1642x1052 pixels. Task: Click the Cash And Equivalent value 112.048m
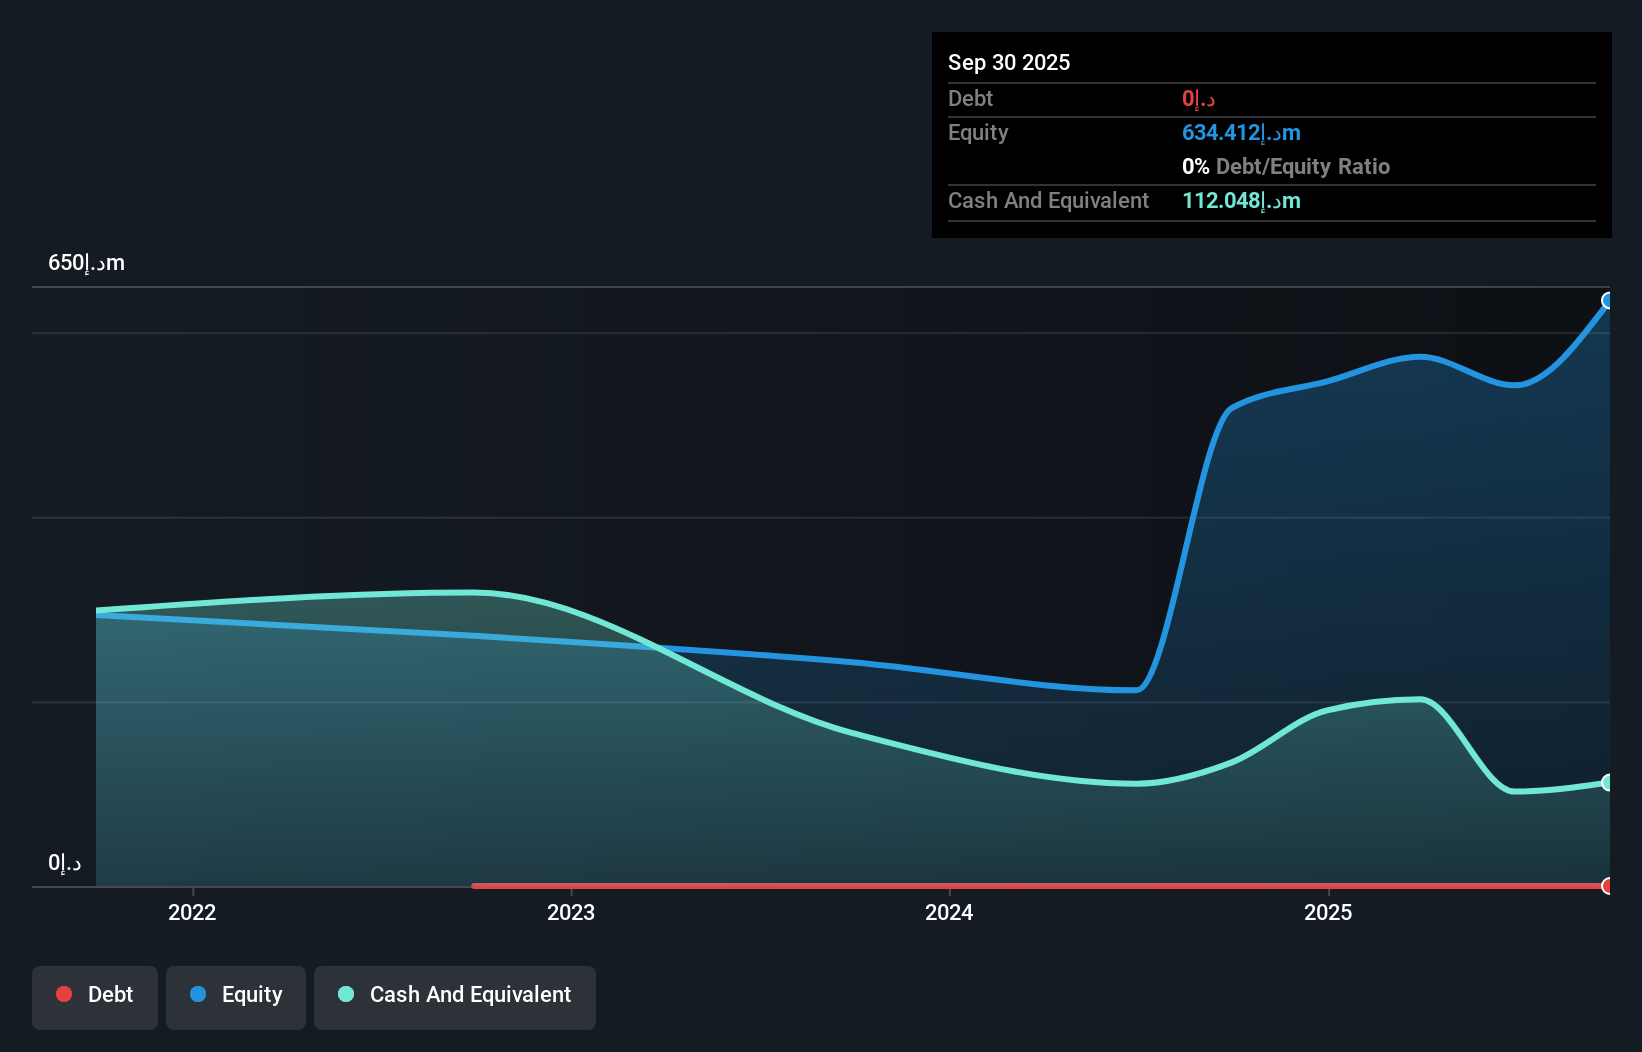[x=1240, y=201]
